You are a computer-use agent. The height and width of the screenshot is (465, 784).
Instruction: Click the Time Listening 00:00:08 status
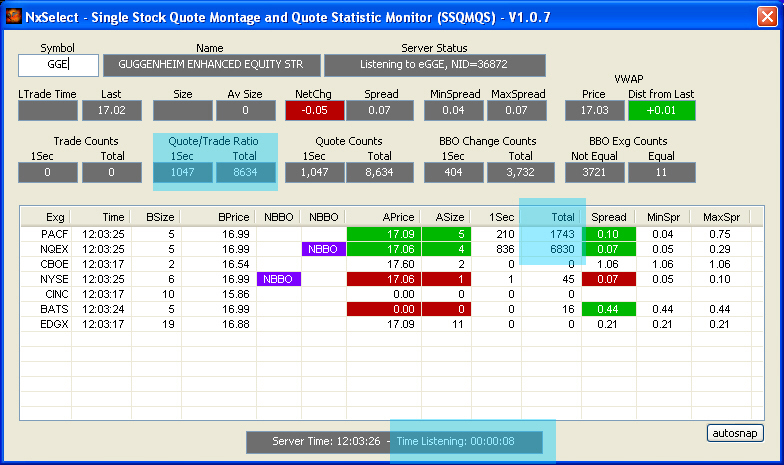456,442
